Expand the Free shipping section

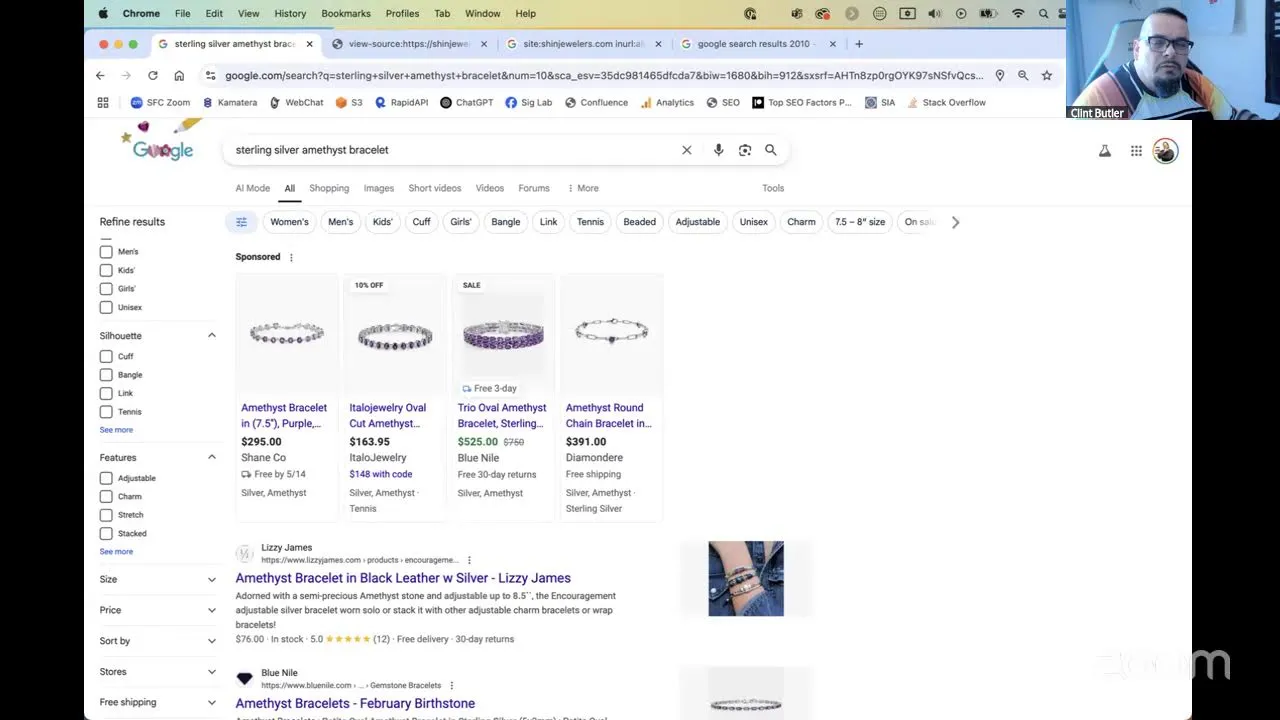click(x=158, y=702)
